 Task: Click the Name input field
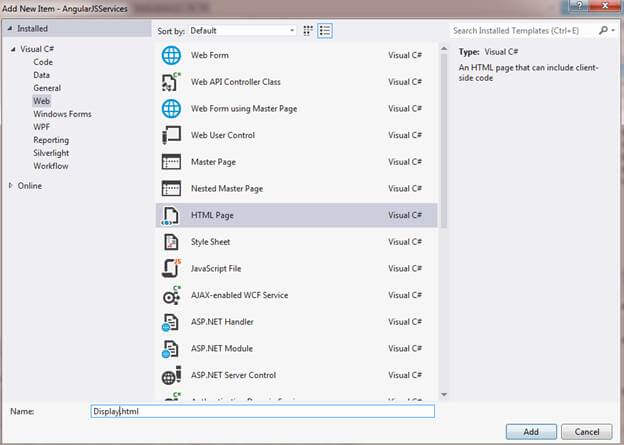click(x=263, y=411)
